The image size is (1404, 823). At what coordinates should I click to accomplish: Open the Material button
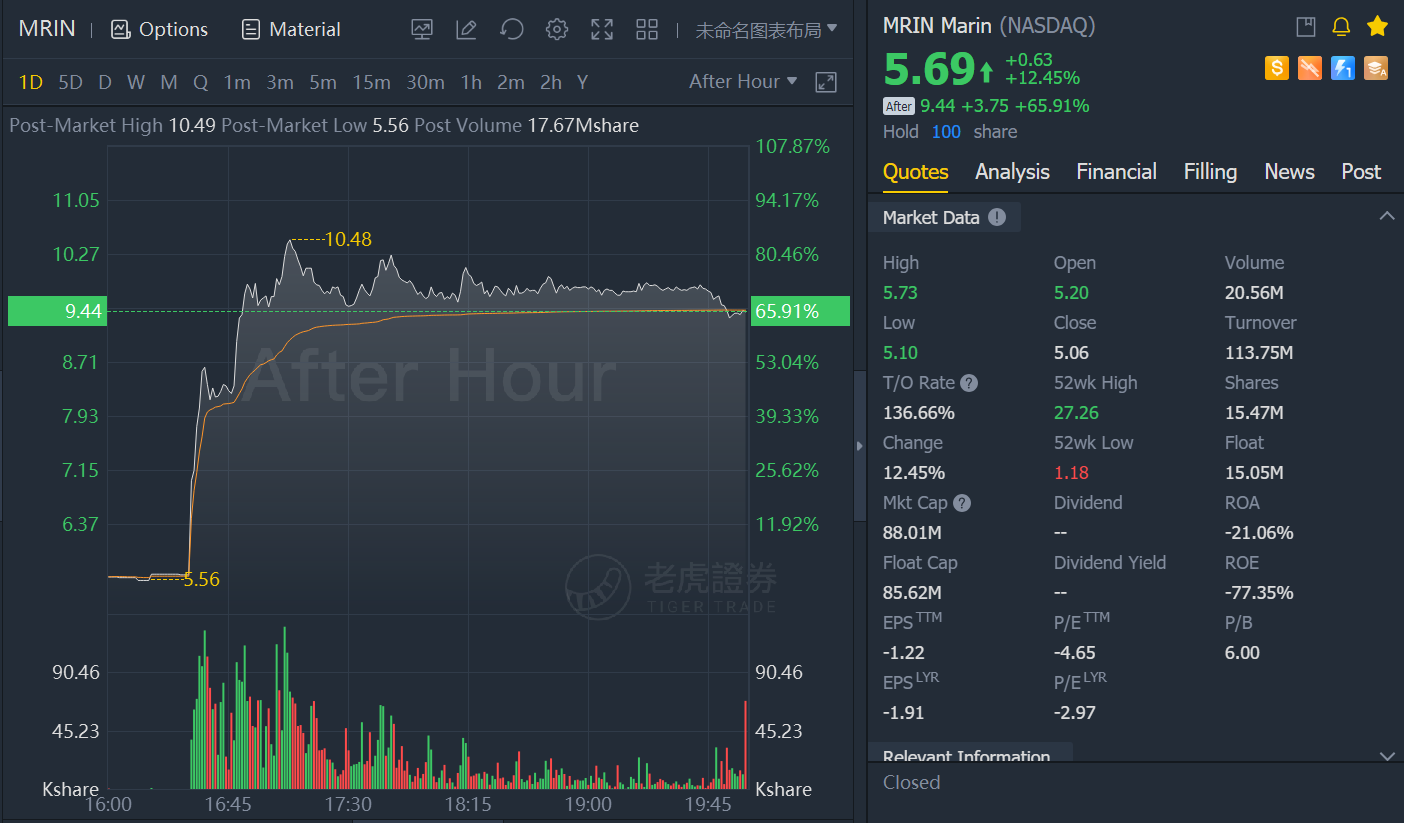291,29
